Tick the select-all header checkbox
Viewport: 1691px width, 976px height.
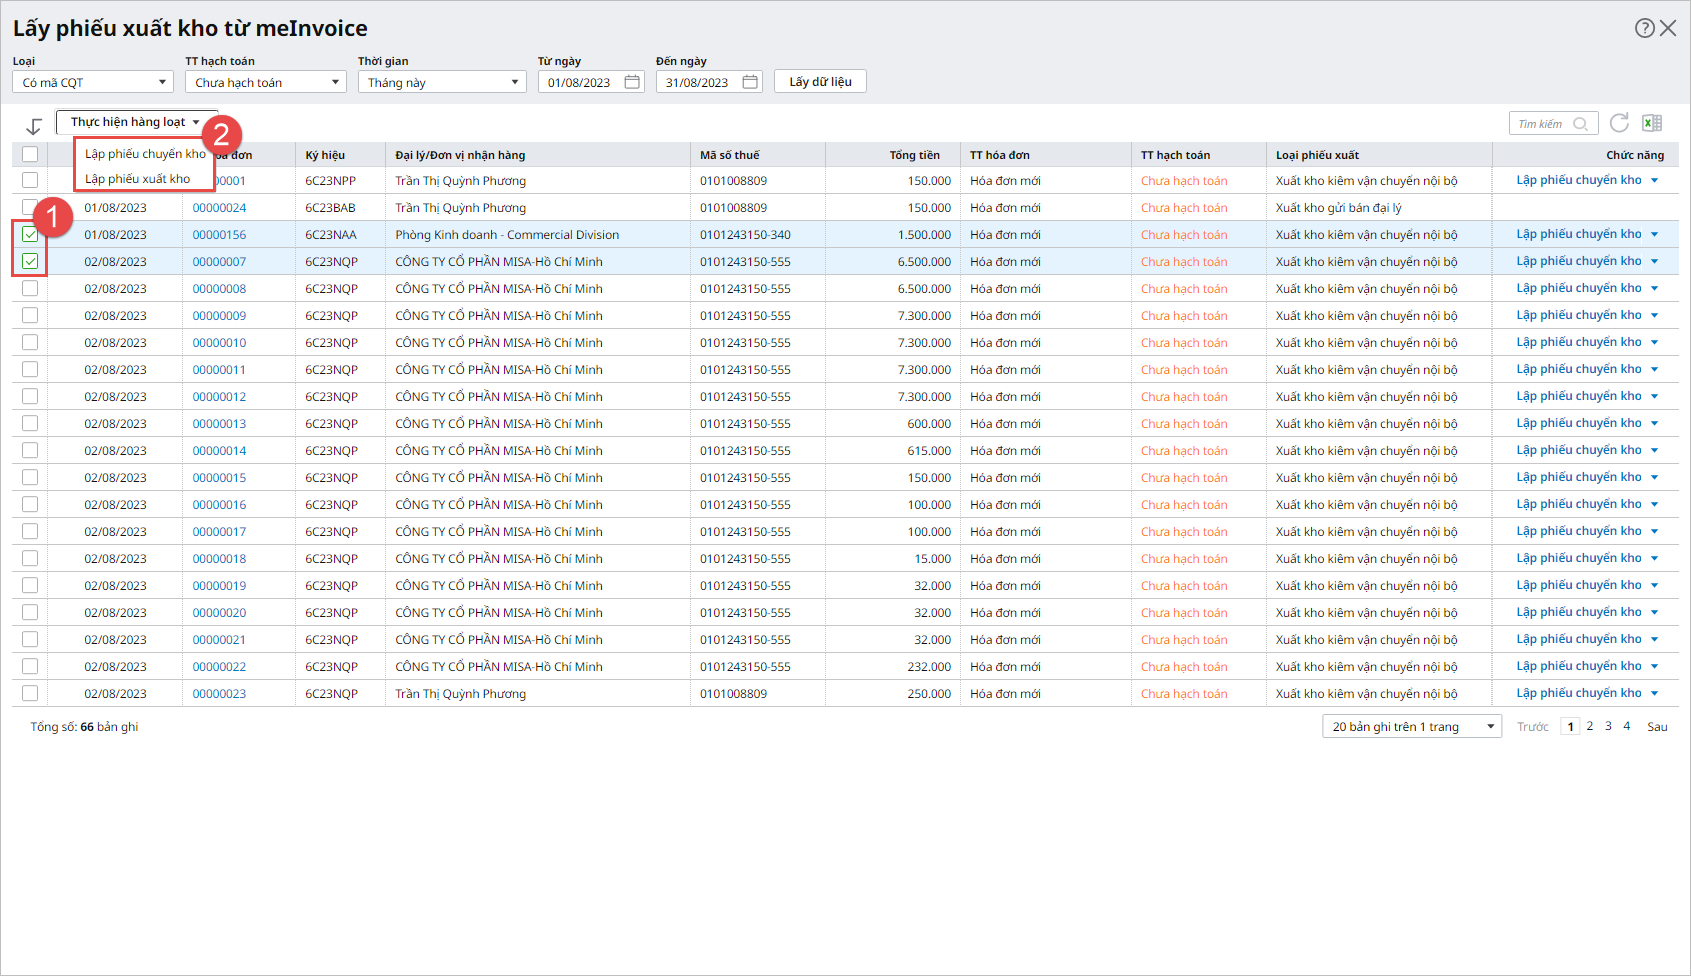pyautogui.click(x=30, y=154)
